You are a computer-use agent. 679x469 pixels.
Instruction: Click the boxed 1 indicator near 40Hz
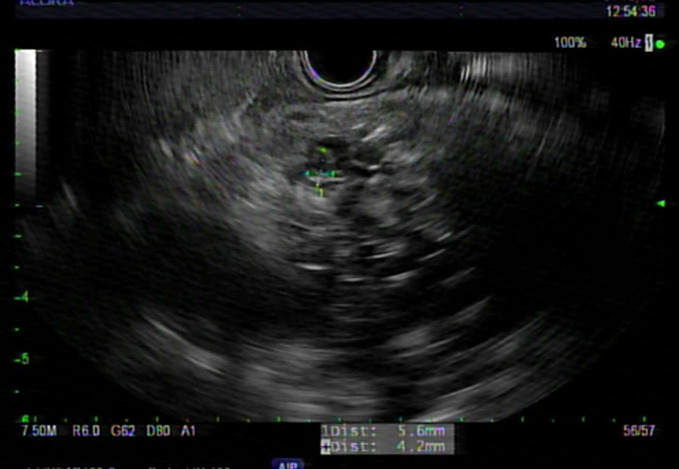648,44
